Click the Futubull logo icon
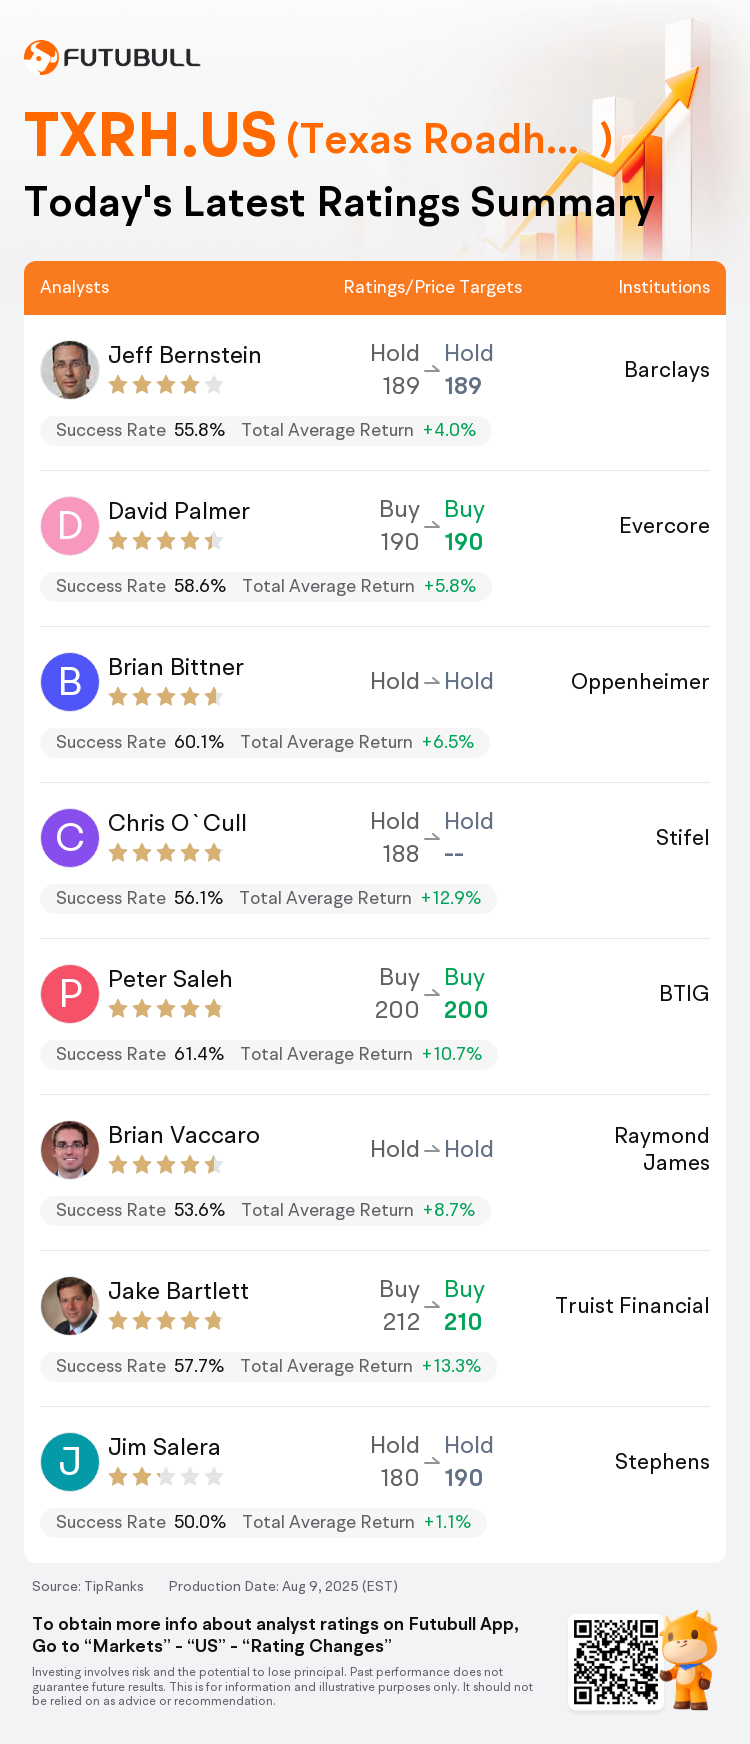 coord(41,57)
